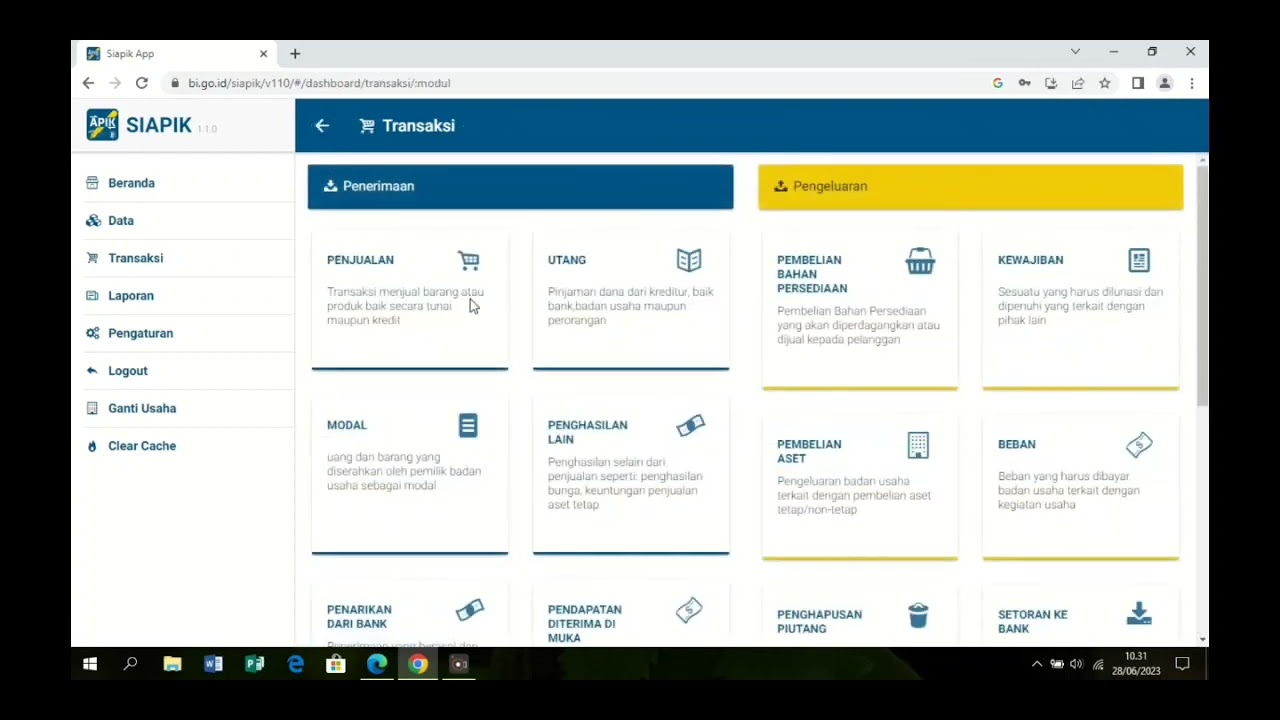The height and width of the screenshot is (720, 1280).
Task: Open the KEWAJIBAN card title
Action: 1030,260
